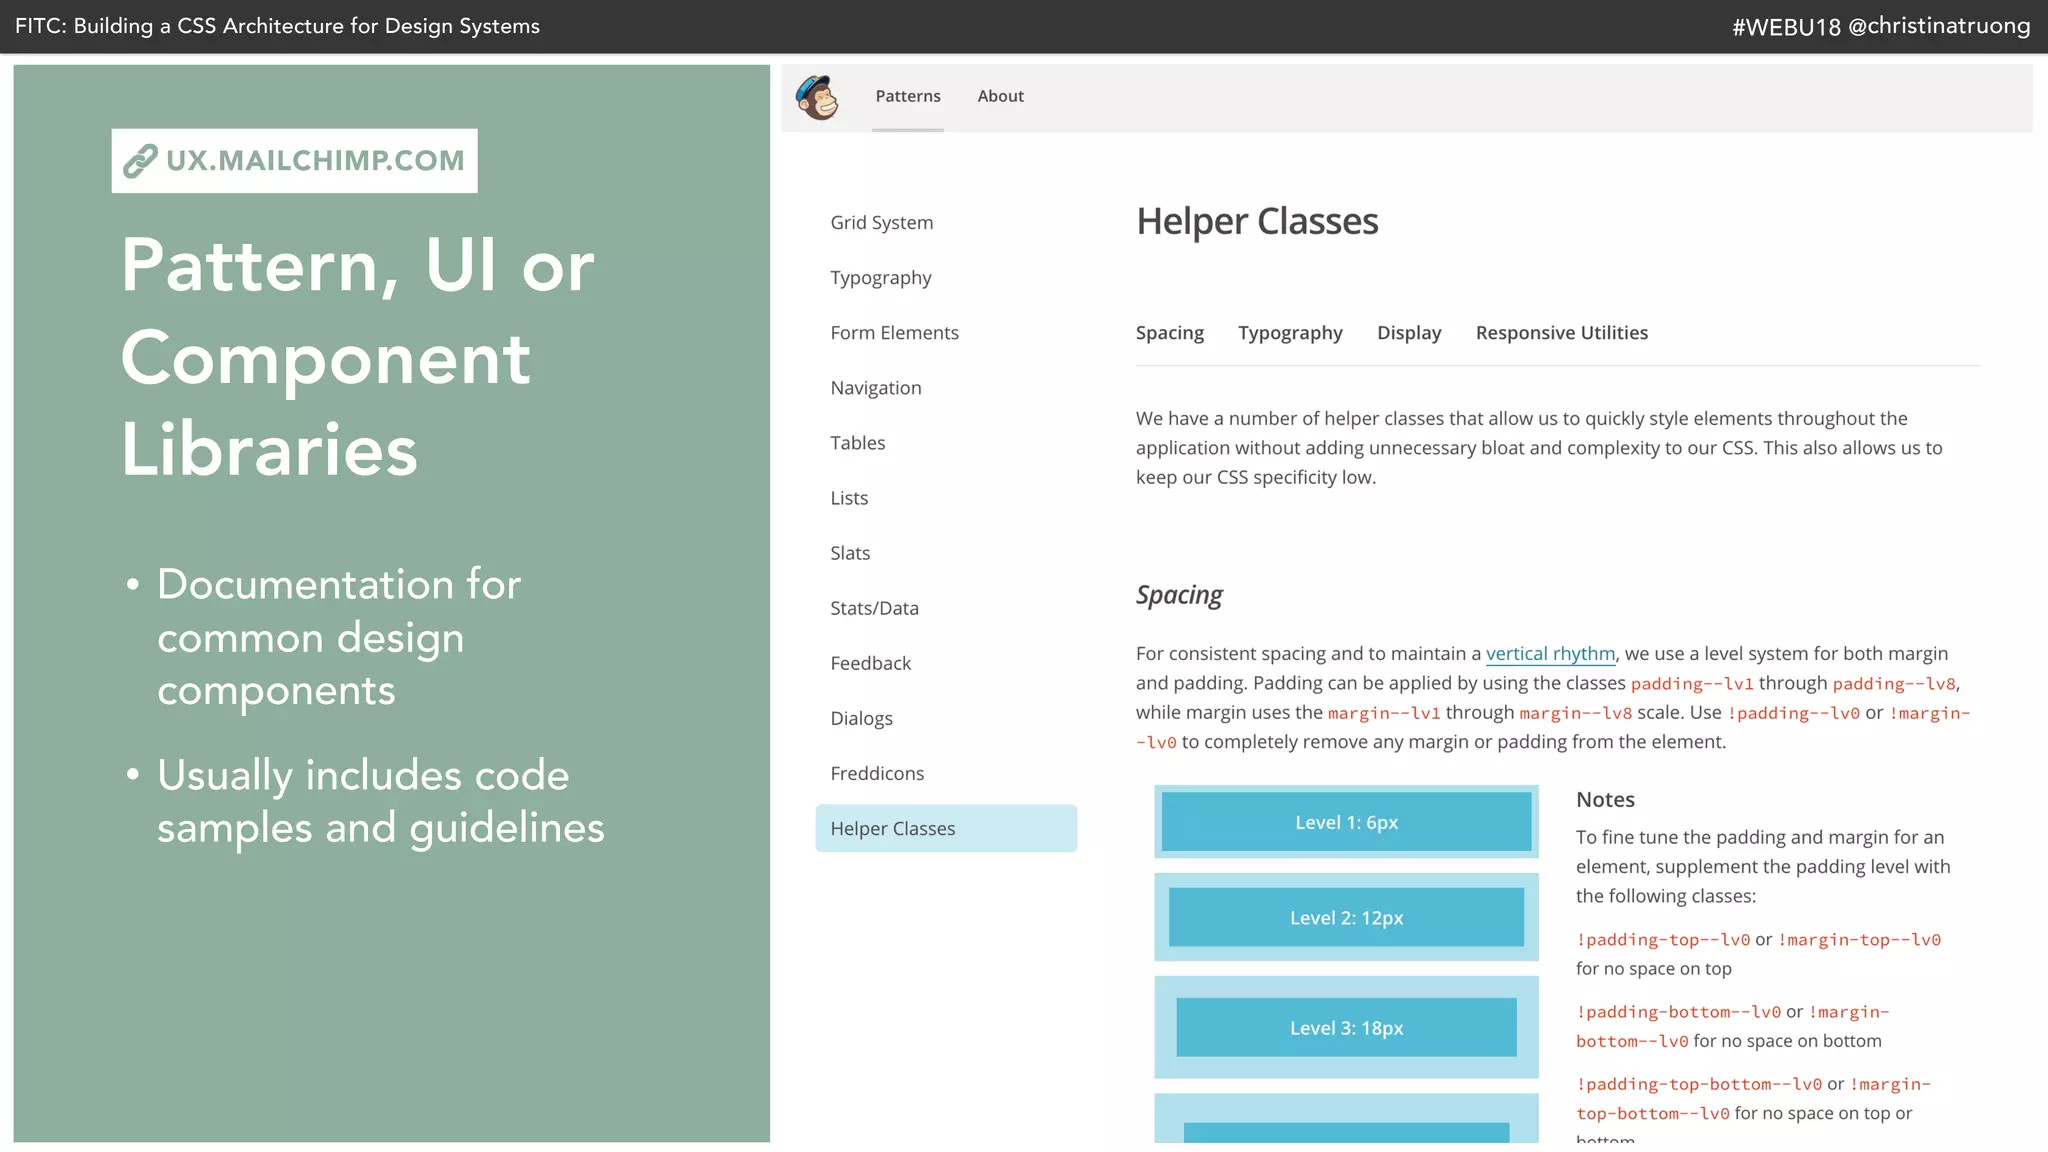The image size is (2048, 1152).
Task: Open Lists in the sidebar
Action: click(849, 497)
